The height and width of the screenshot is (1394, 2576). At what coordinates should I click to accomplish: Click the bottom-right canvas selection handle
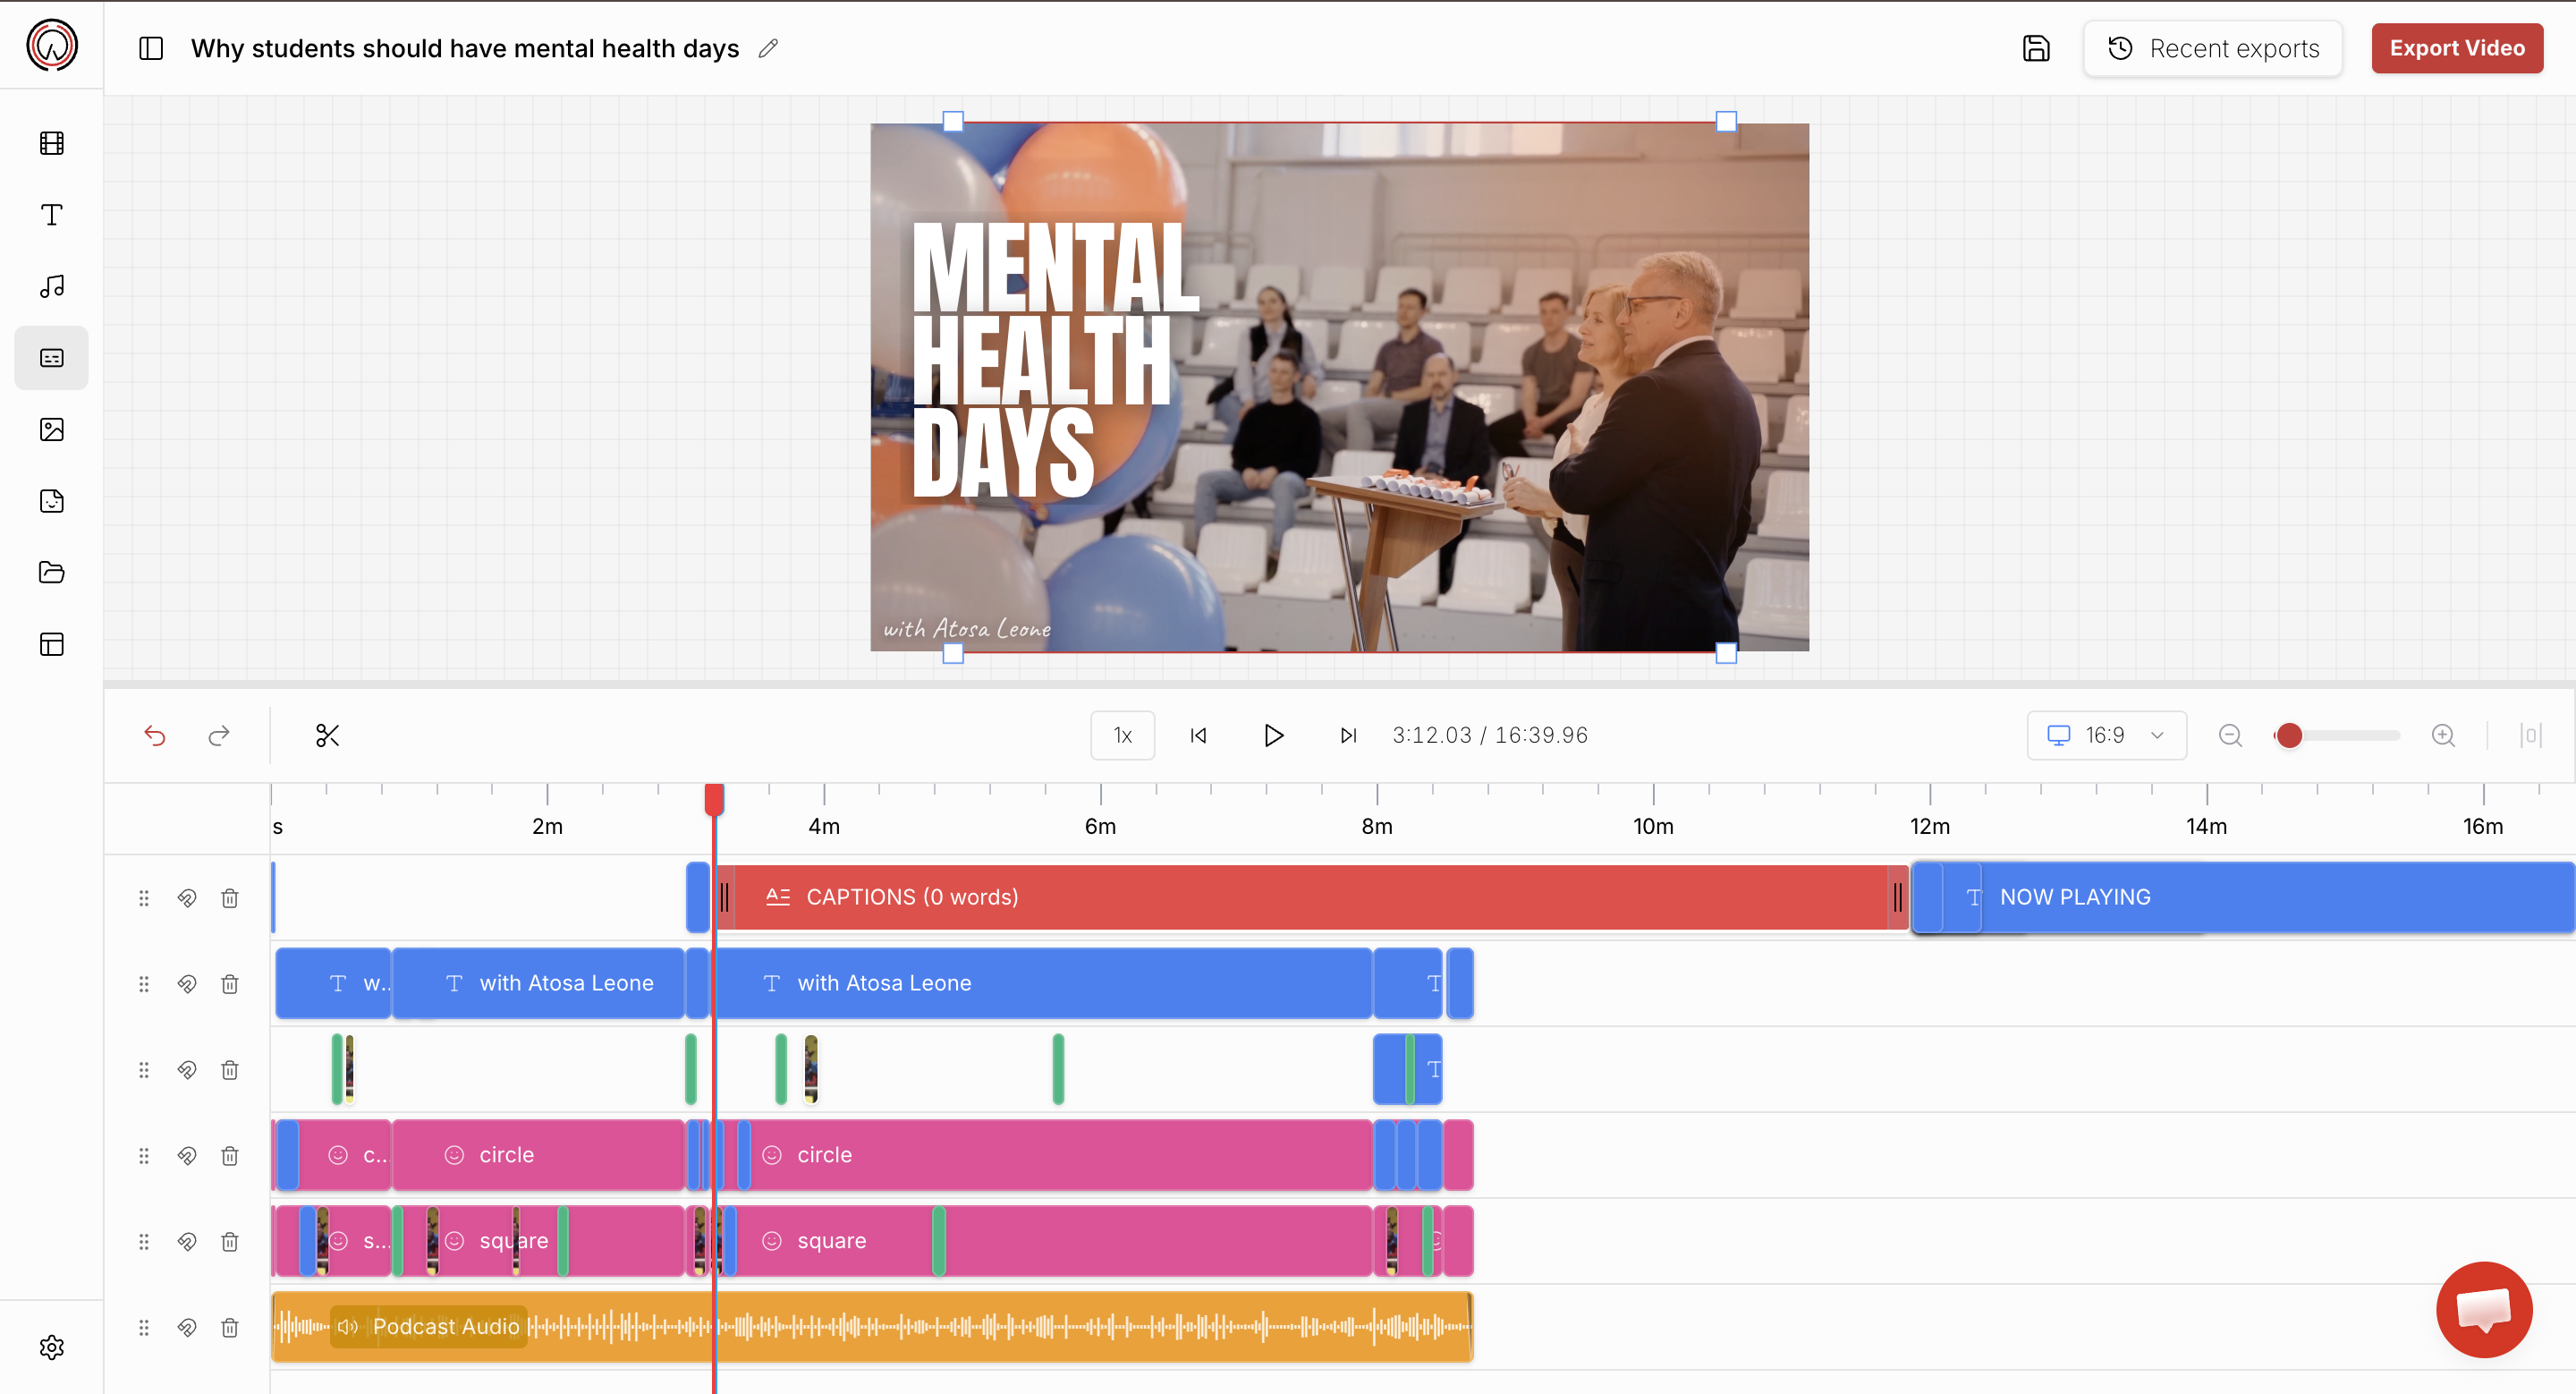point(1726,653)
